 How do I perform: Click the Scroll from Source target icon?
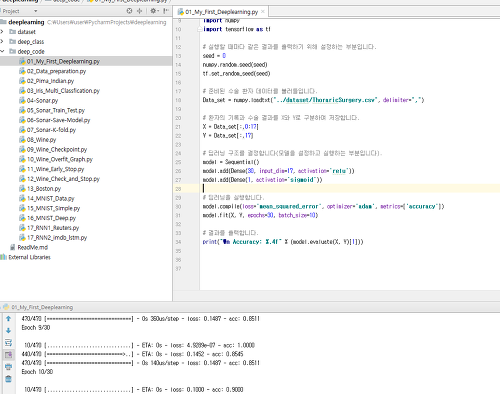point(129,11)
